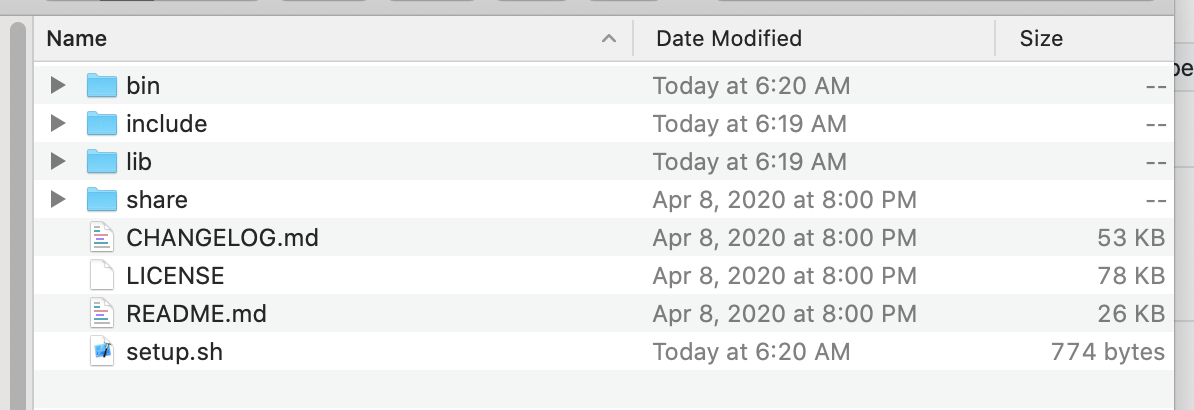
Task: Toggle sort direction arrow in Name header
Action: click(x=608, y=39)
